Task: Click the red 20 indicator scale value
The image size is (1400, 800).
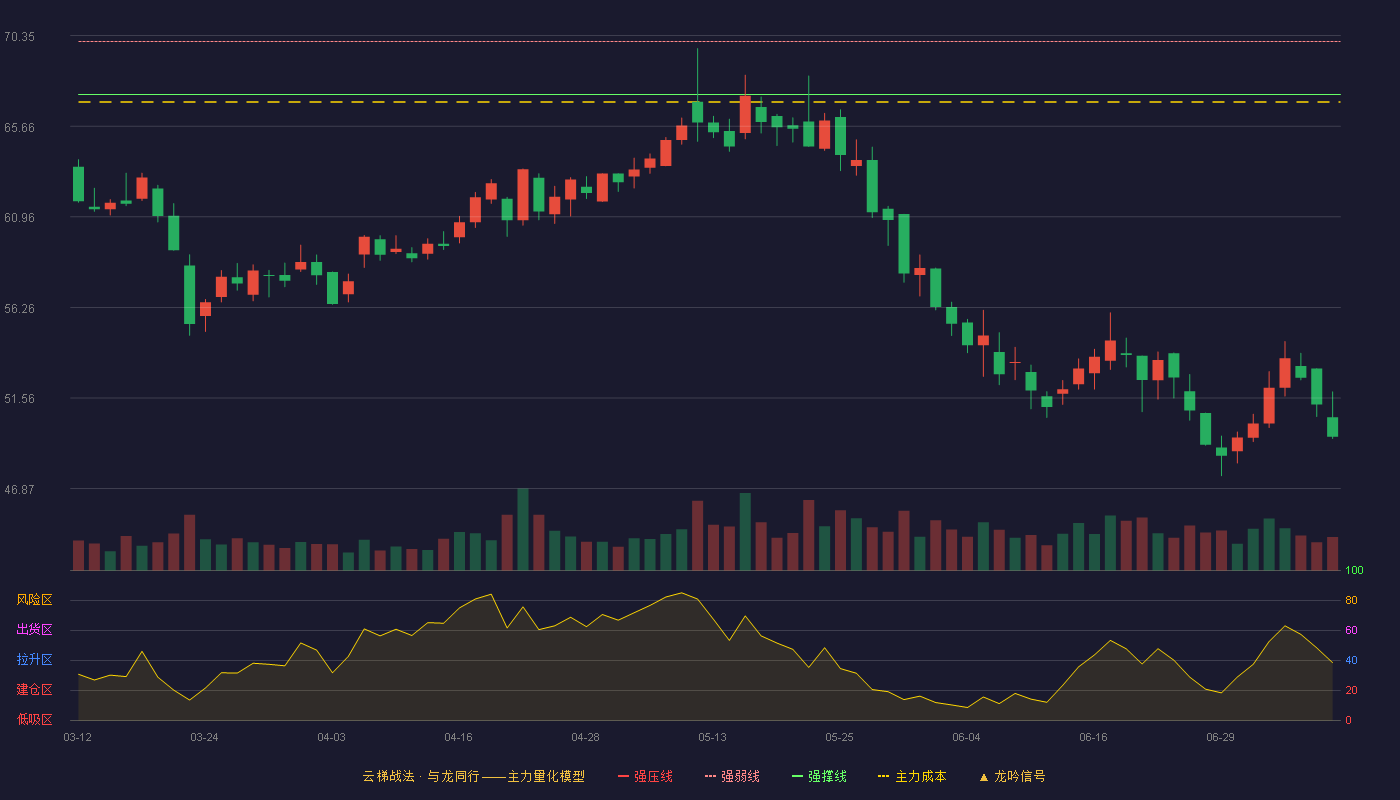Action: 1351,691
